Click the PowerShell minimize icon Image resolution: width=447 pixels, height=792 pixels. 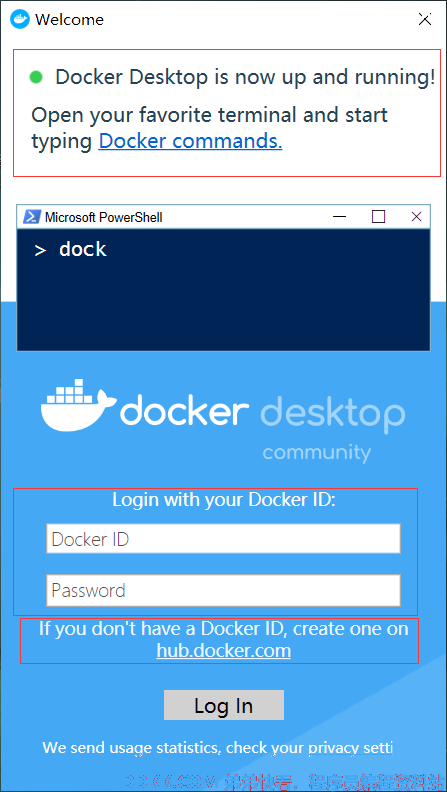[x=339, y=217]
